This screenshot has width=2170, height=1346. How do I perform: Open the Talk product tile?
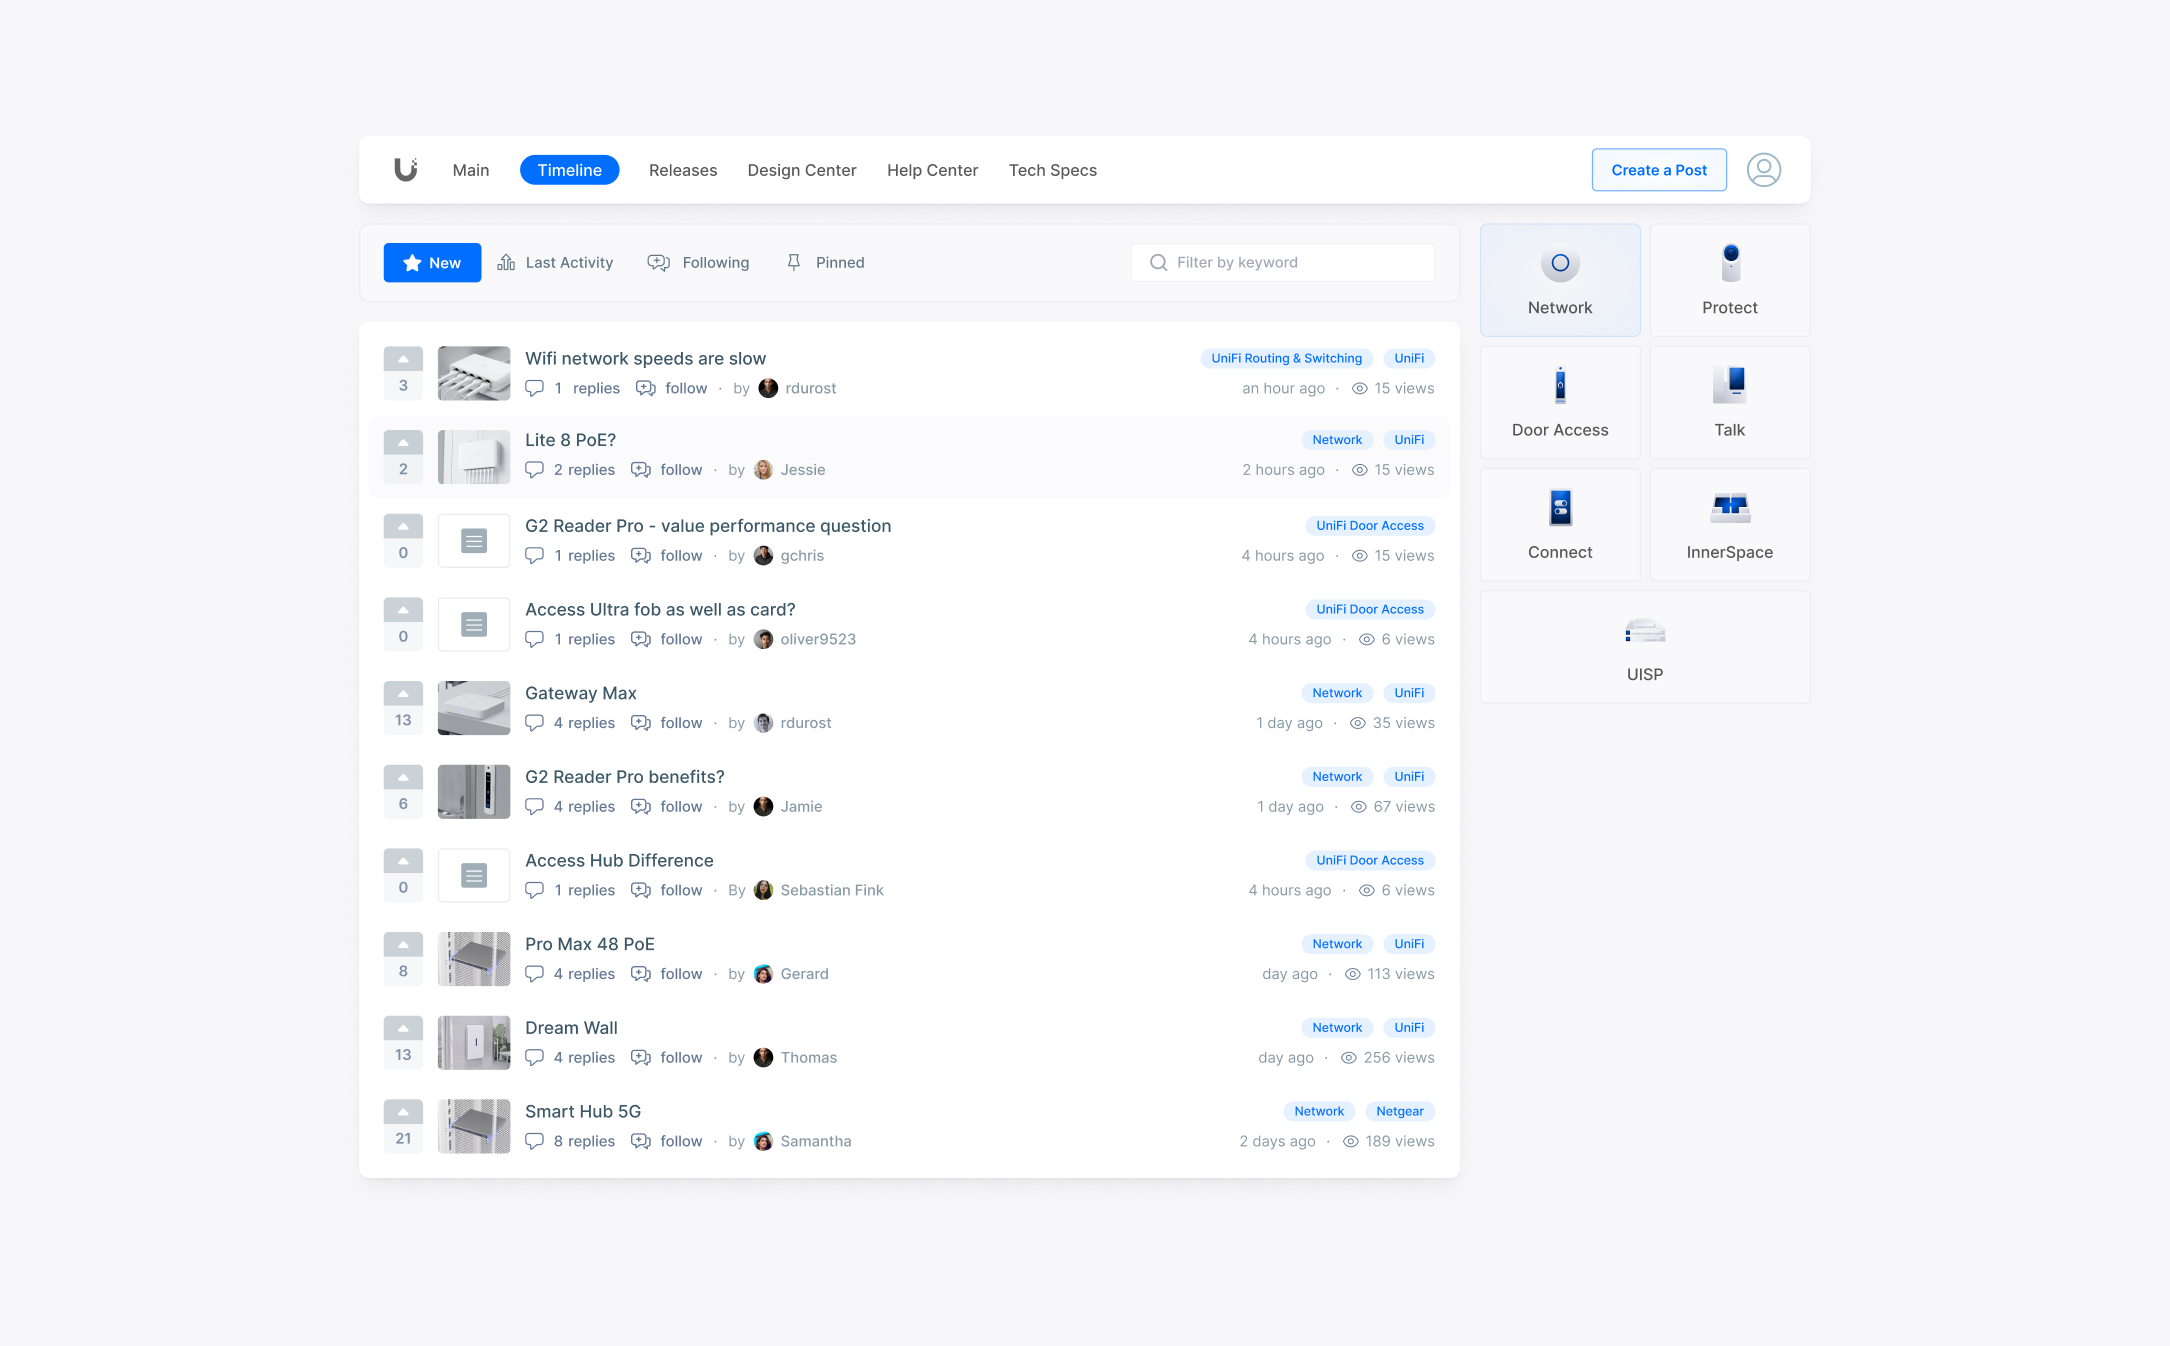[x=1729, y=402]
